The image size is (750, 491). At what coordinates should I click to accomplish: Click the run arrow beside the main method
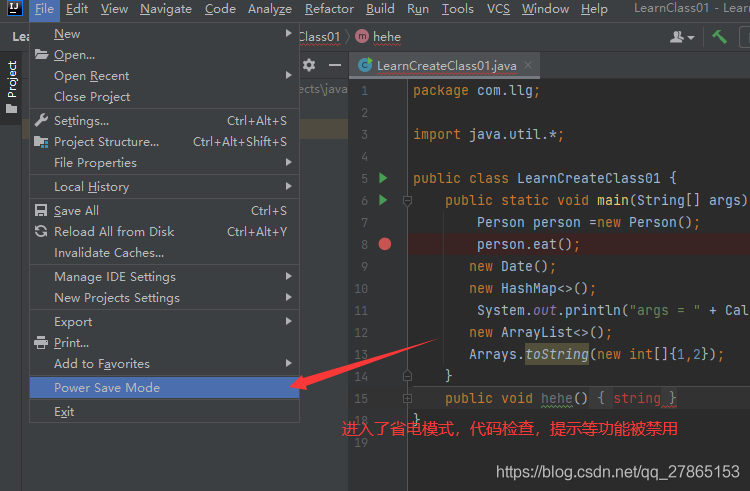click(382, 200)
